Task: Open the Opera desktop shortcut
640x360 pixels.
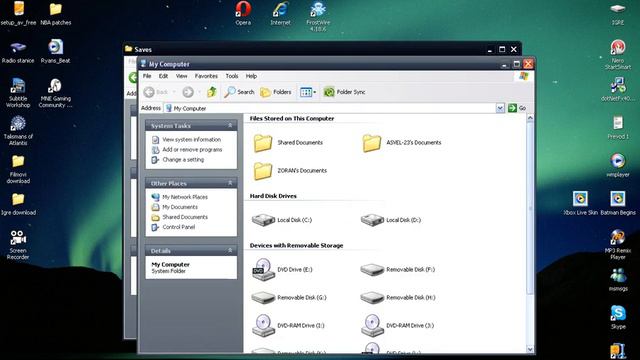Action: (243, 13)
